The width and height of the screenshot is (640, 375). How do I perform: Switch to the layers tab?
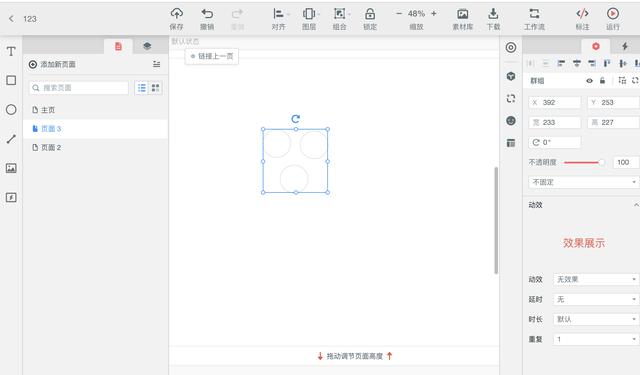(147, 46)
